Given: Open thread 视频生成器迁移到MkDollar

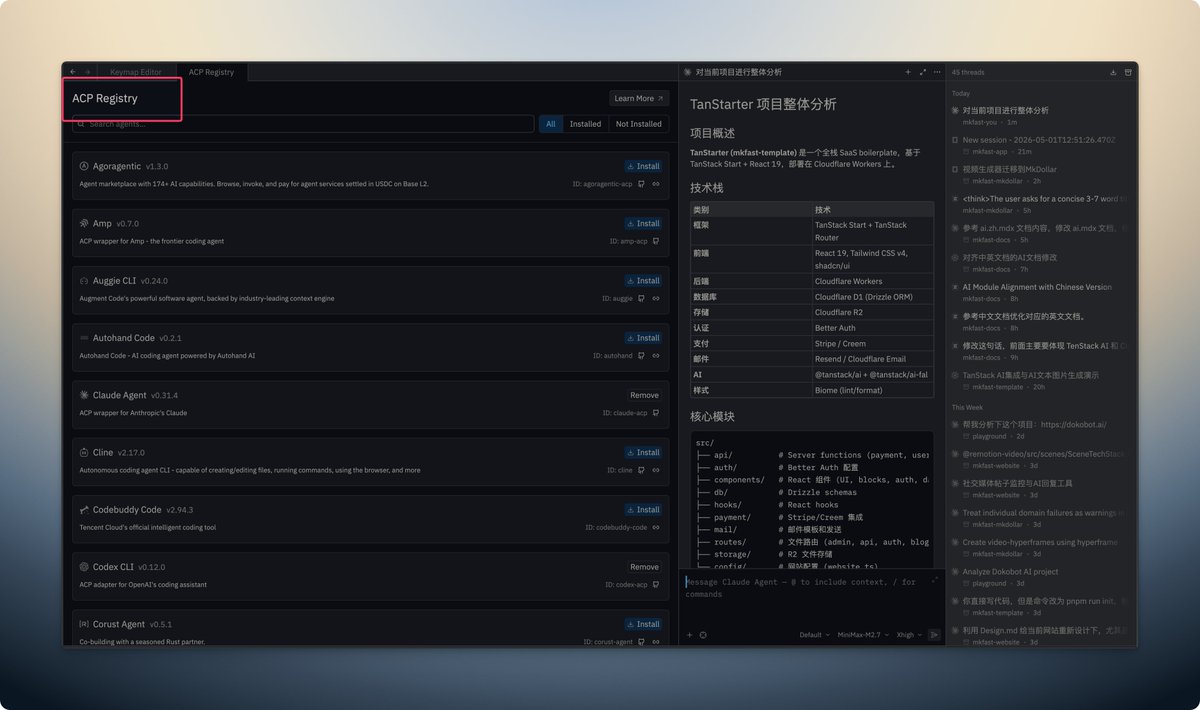Looking at the screenshot, I should [x=1039, y=175].
